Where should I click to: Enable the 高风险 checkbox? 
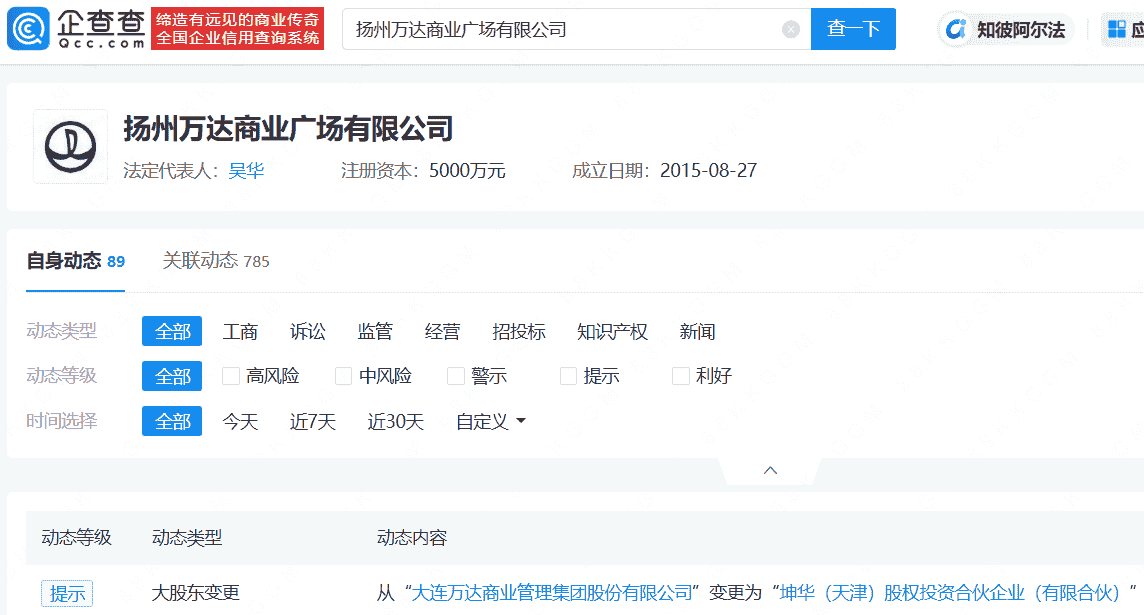point(231,376)
